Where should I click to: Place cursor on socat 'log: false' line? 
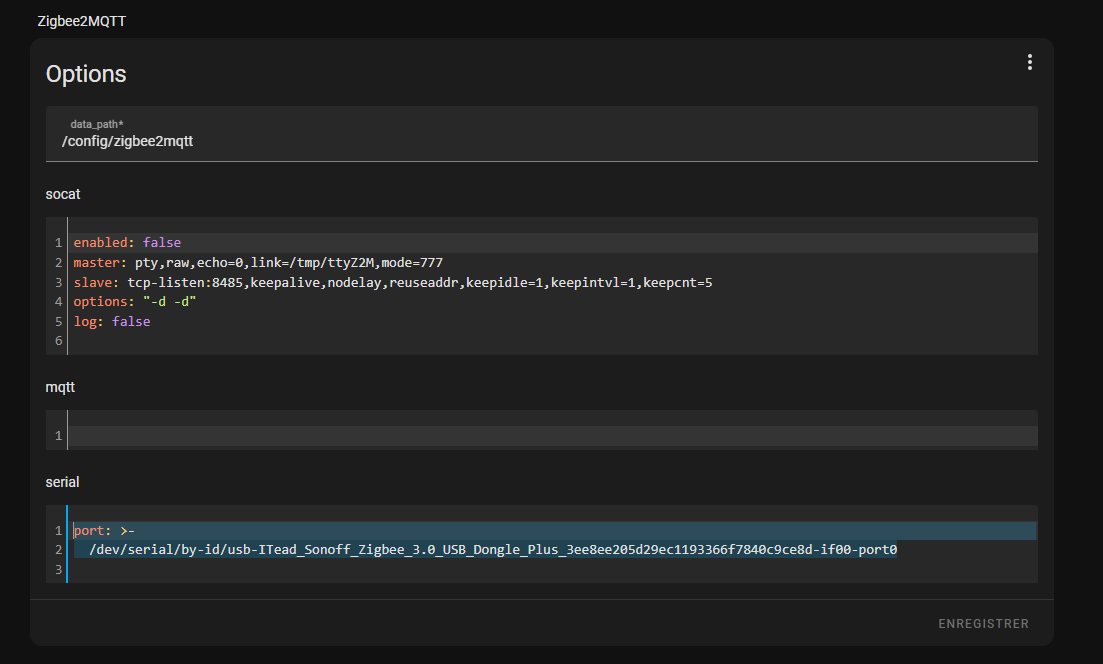click(x=111, y=322)
